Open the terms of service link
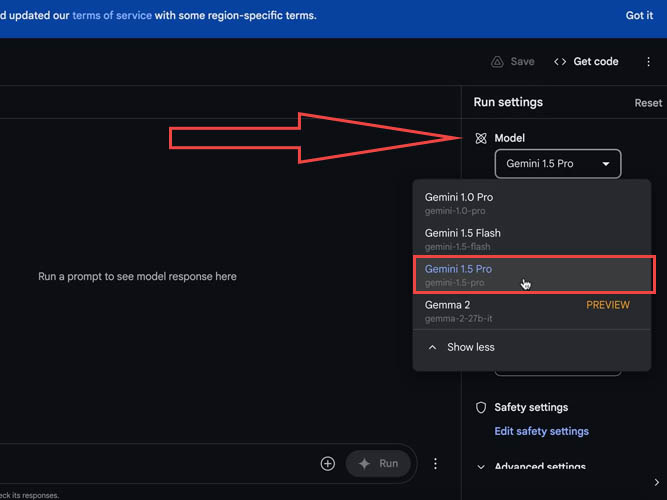The height and width of the screenshot is (500, 667). (110, 16)
